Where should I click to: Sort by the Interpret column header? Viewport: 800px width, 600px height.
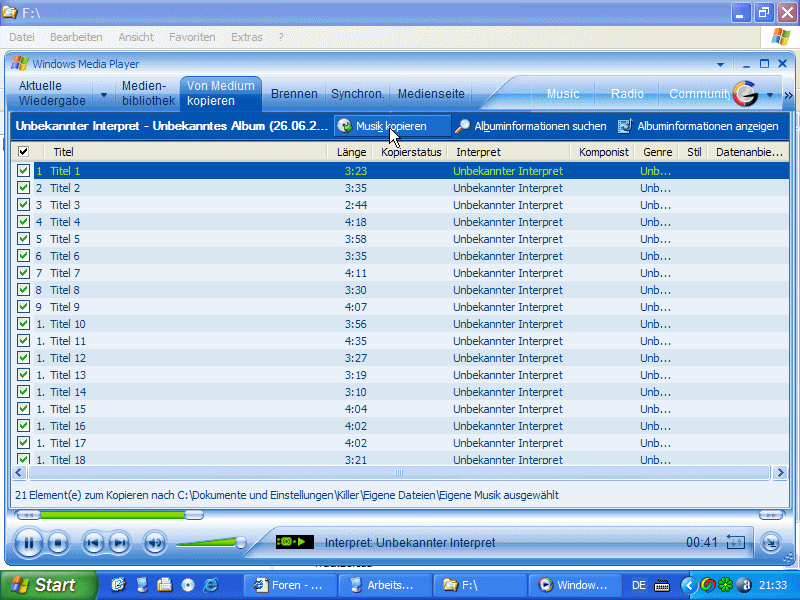[509, 152]
